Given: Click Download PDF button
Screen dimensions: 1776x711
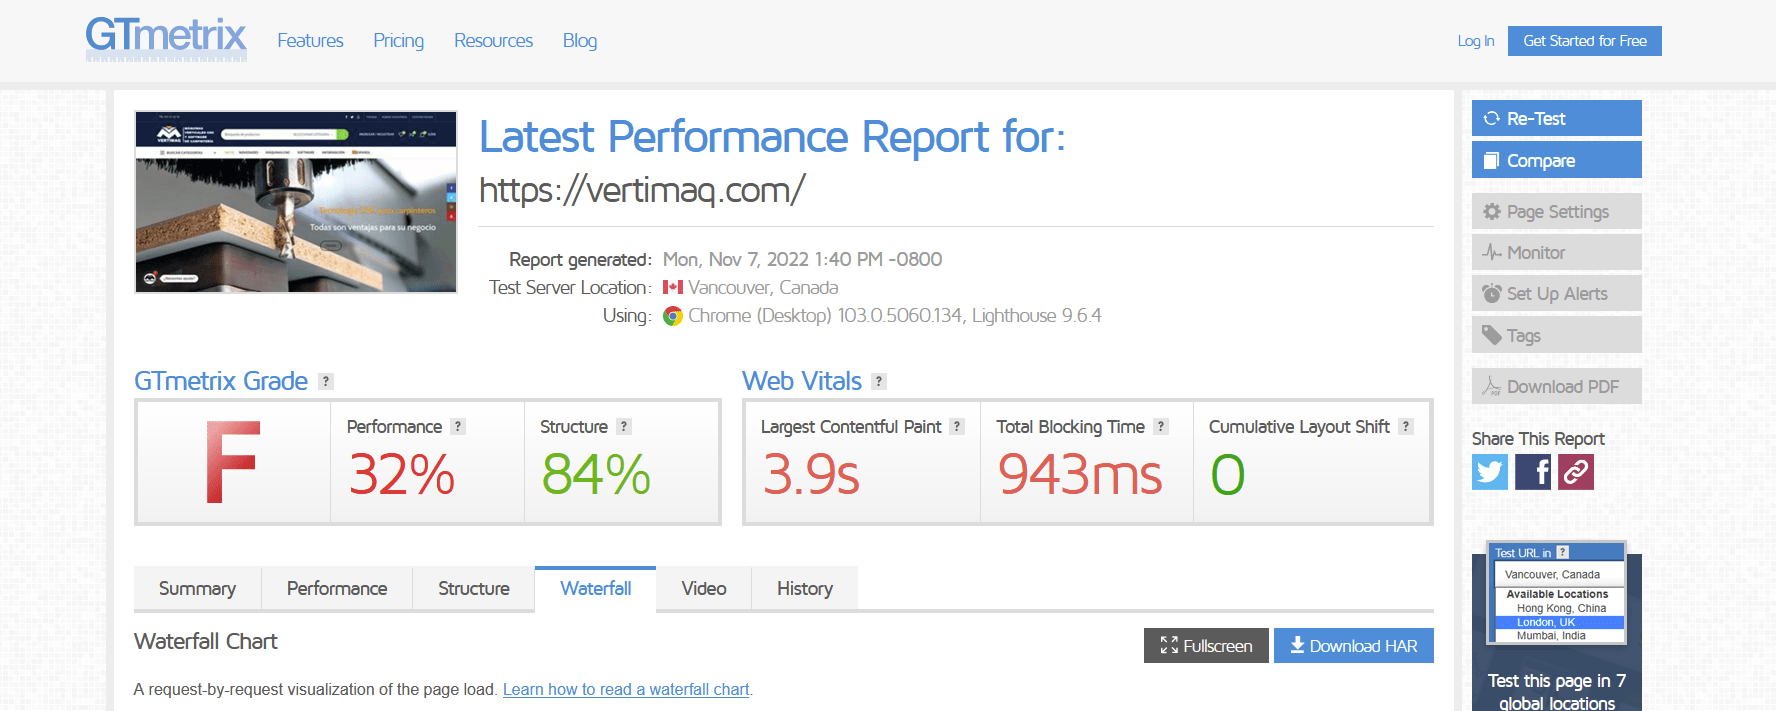Looking at the screenshot, I should point(1557,387).
